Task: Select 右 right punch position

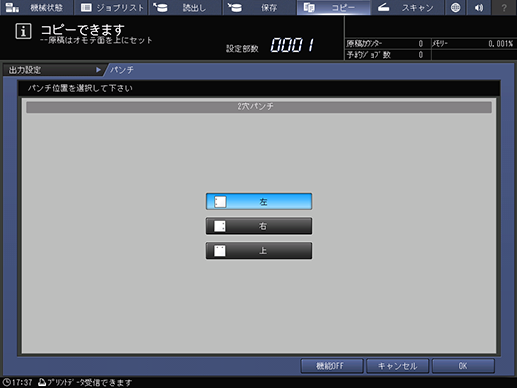Action: pos(259,226)
